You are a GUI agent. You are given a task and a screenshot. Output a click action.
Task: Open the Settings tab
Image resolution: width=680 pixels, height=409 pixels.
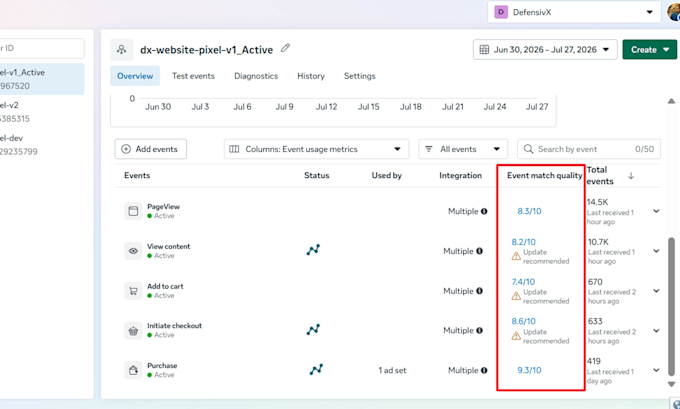[360, 76]
